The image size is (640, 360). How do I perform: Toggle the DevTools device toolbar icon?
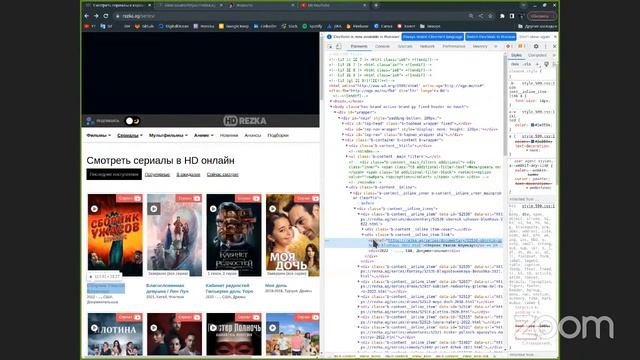[339, 47]
